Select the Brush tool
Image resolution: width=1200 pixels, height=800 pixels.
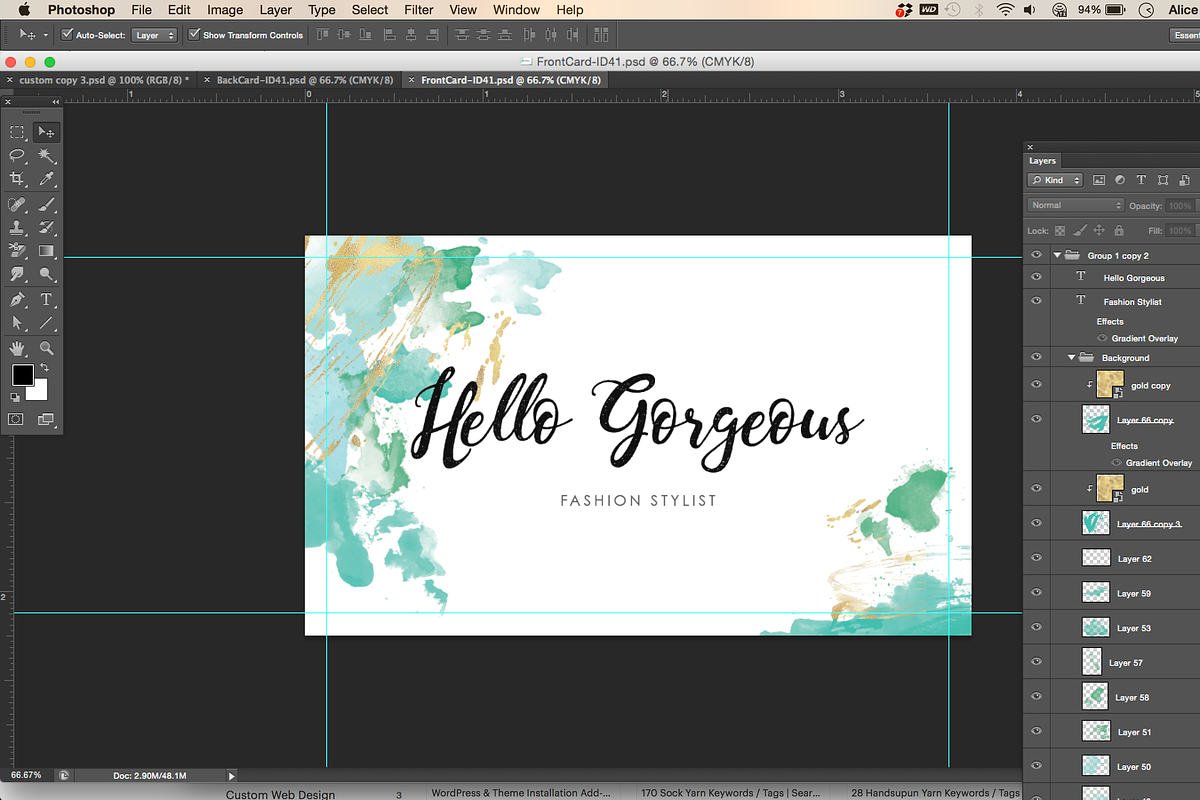(x=46, y=204)
